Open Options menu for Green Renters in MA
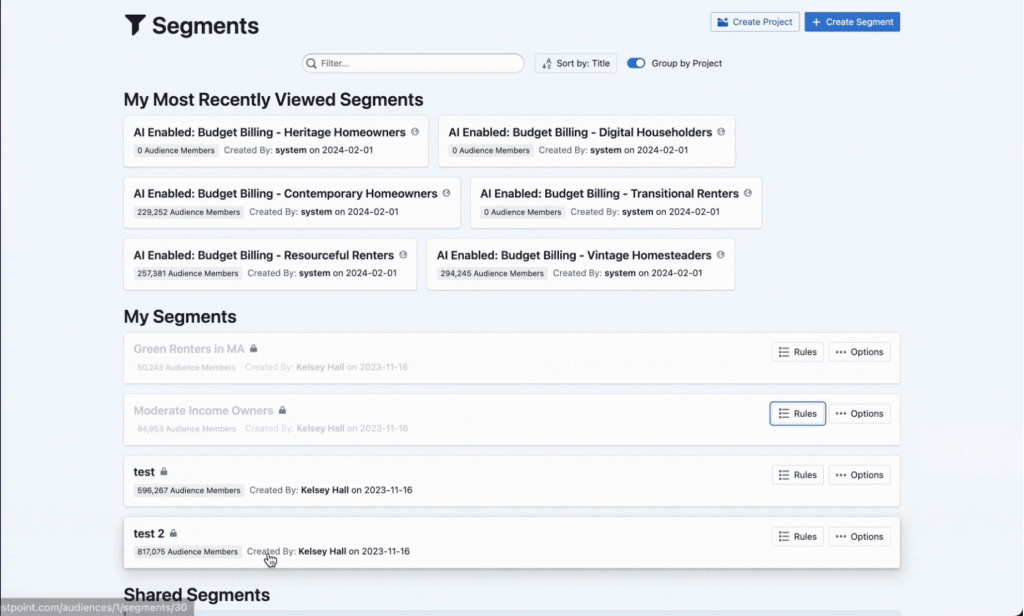 coord(859,352)
